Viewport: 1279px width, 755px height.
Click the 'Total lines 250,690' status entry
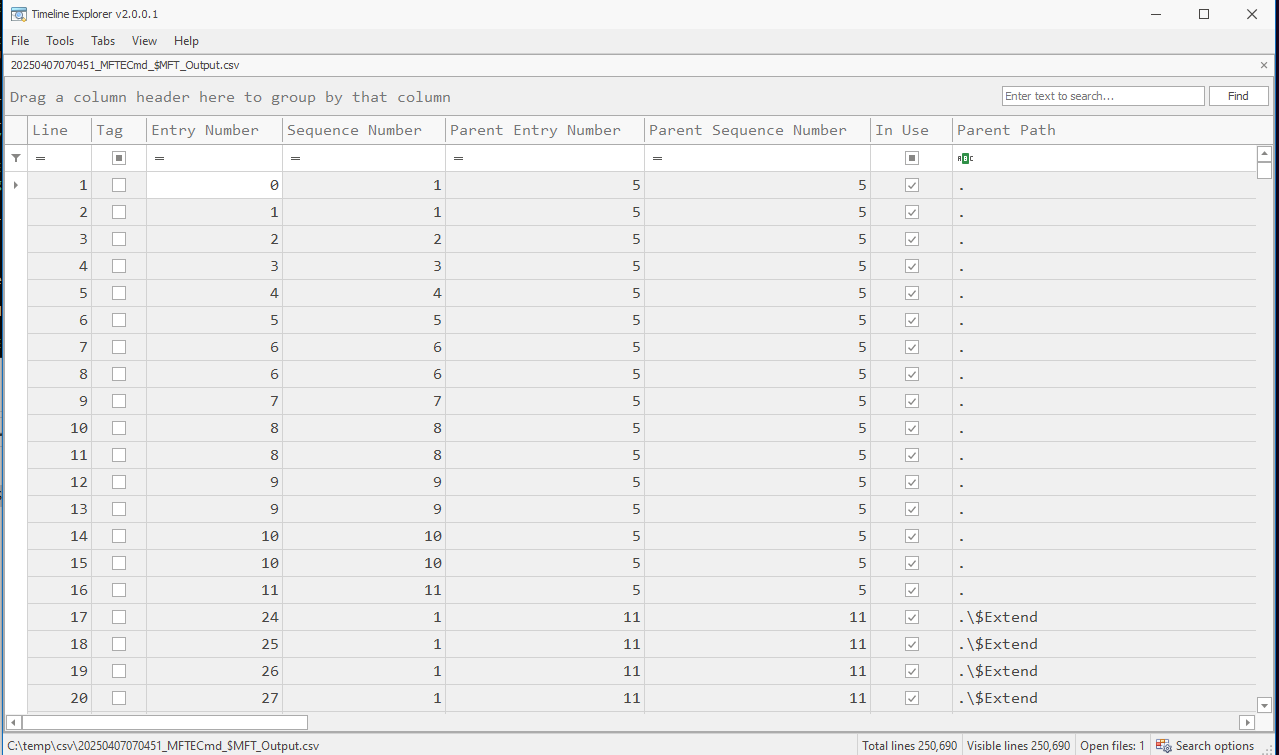click(909, 746)
